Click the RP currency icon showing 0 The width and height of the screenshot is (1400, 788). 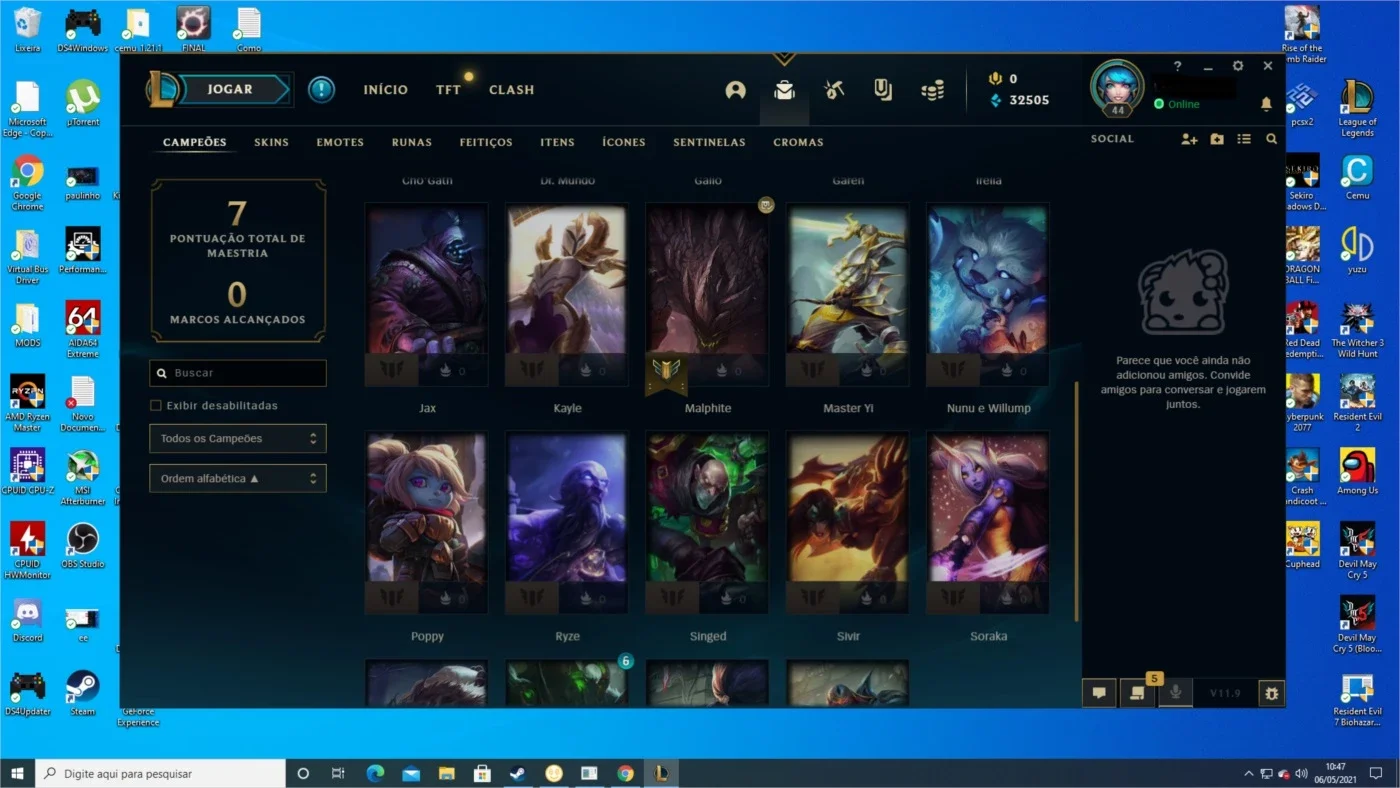[x=995, y=79]
